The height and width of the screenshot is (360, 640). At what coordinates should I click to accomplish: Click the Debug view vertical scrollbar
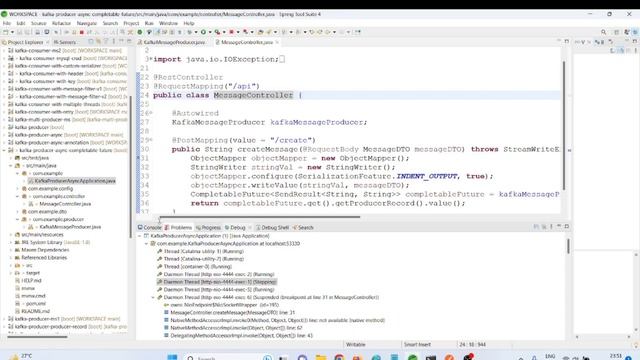click(568, 246)
